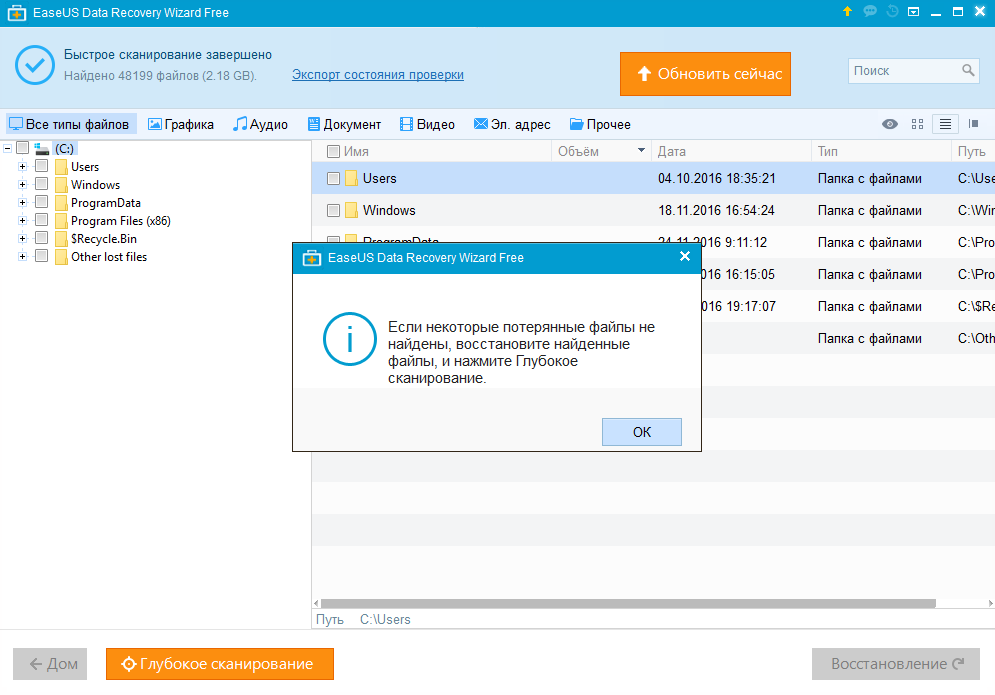Click the yellow upgrade arrow icon in title bar
The width and height of the screenshot is (995, 695).
click(848, 12)
